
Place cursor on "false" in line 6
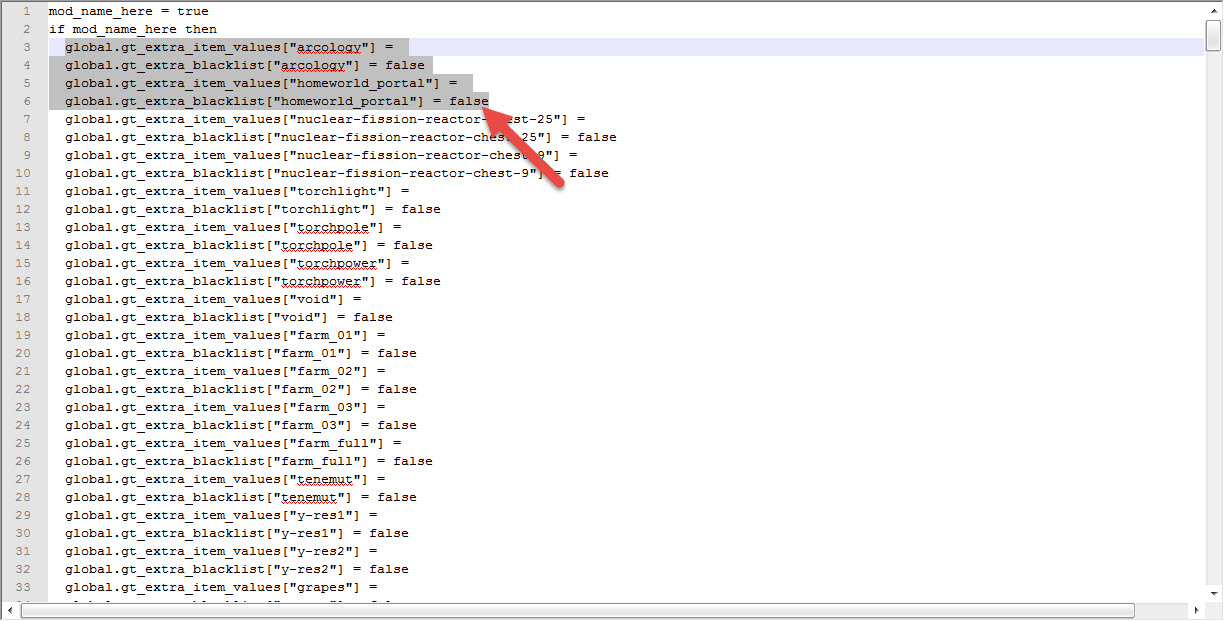468,102
